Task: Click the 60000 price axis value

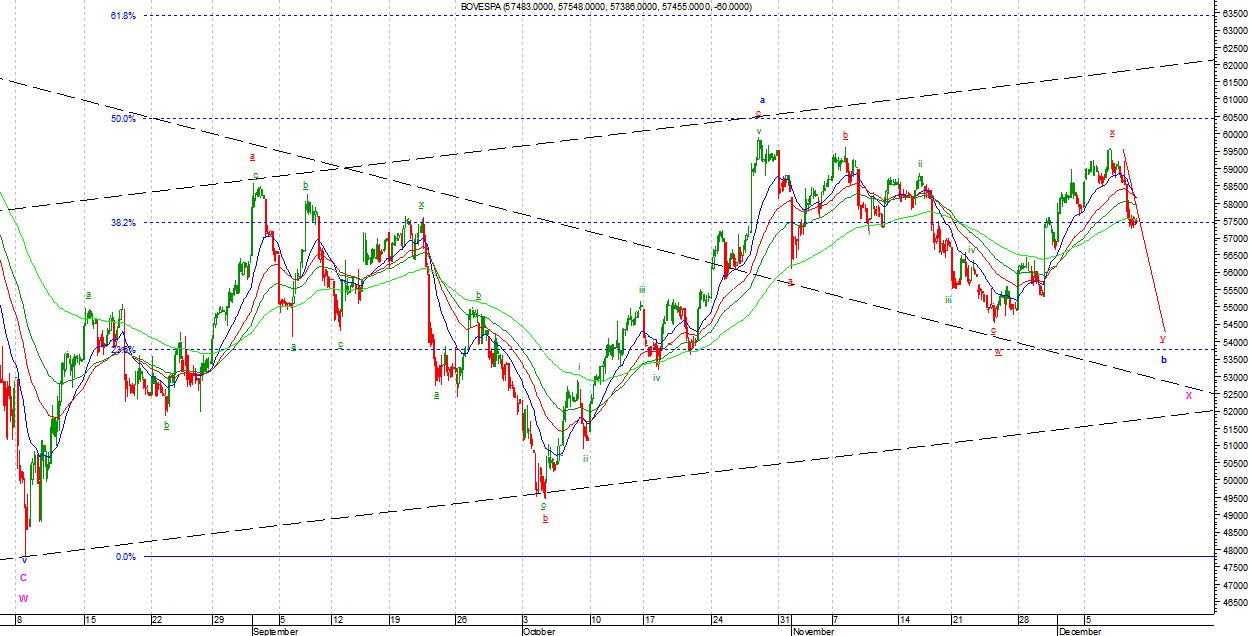Action: coord(1233,135)
